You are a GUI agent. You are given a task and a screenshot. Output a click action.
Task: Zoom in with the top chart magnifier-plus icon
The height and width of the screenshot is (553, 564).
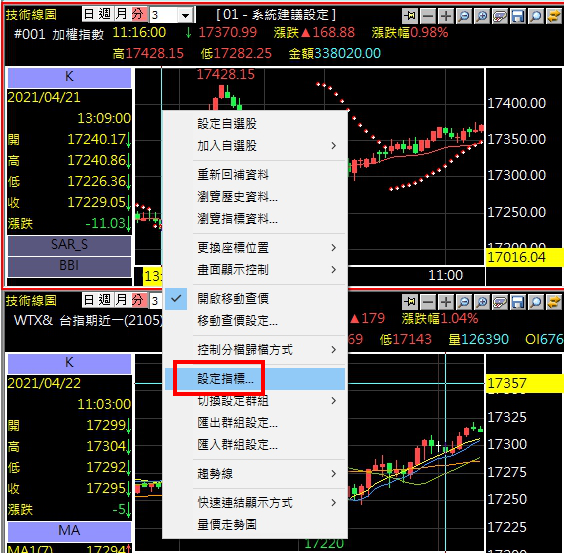click(482, 15)
